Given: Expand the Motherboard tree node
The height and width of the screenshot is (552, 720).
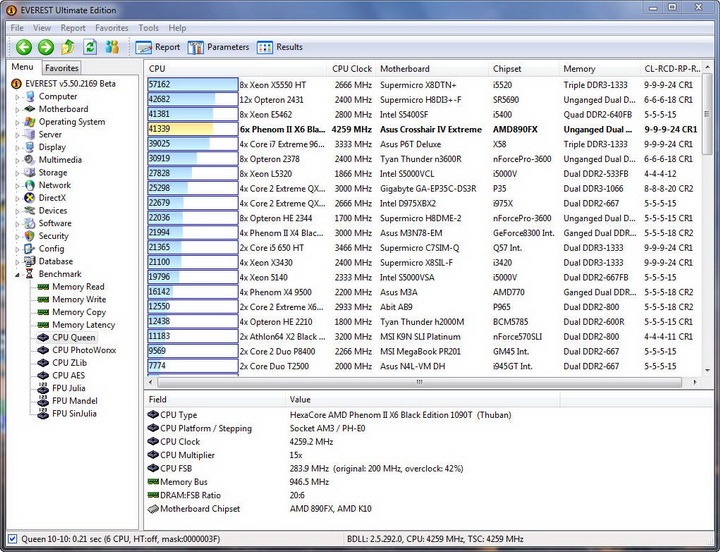Looking at the screenshot, I should (17, 109).
